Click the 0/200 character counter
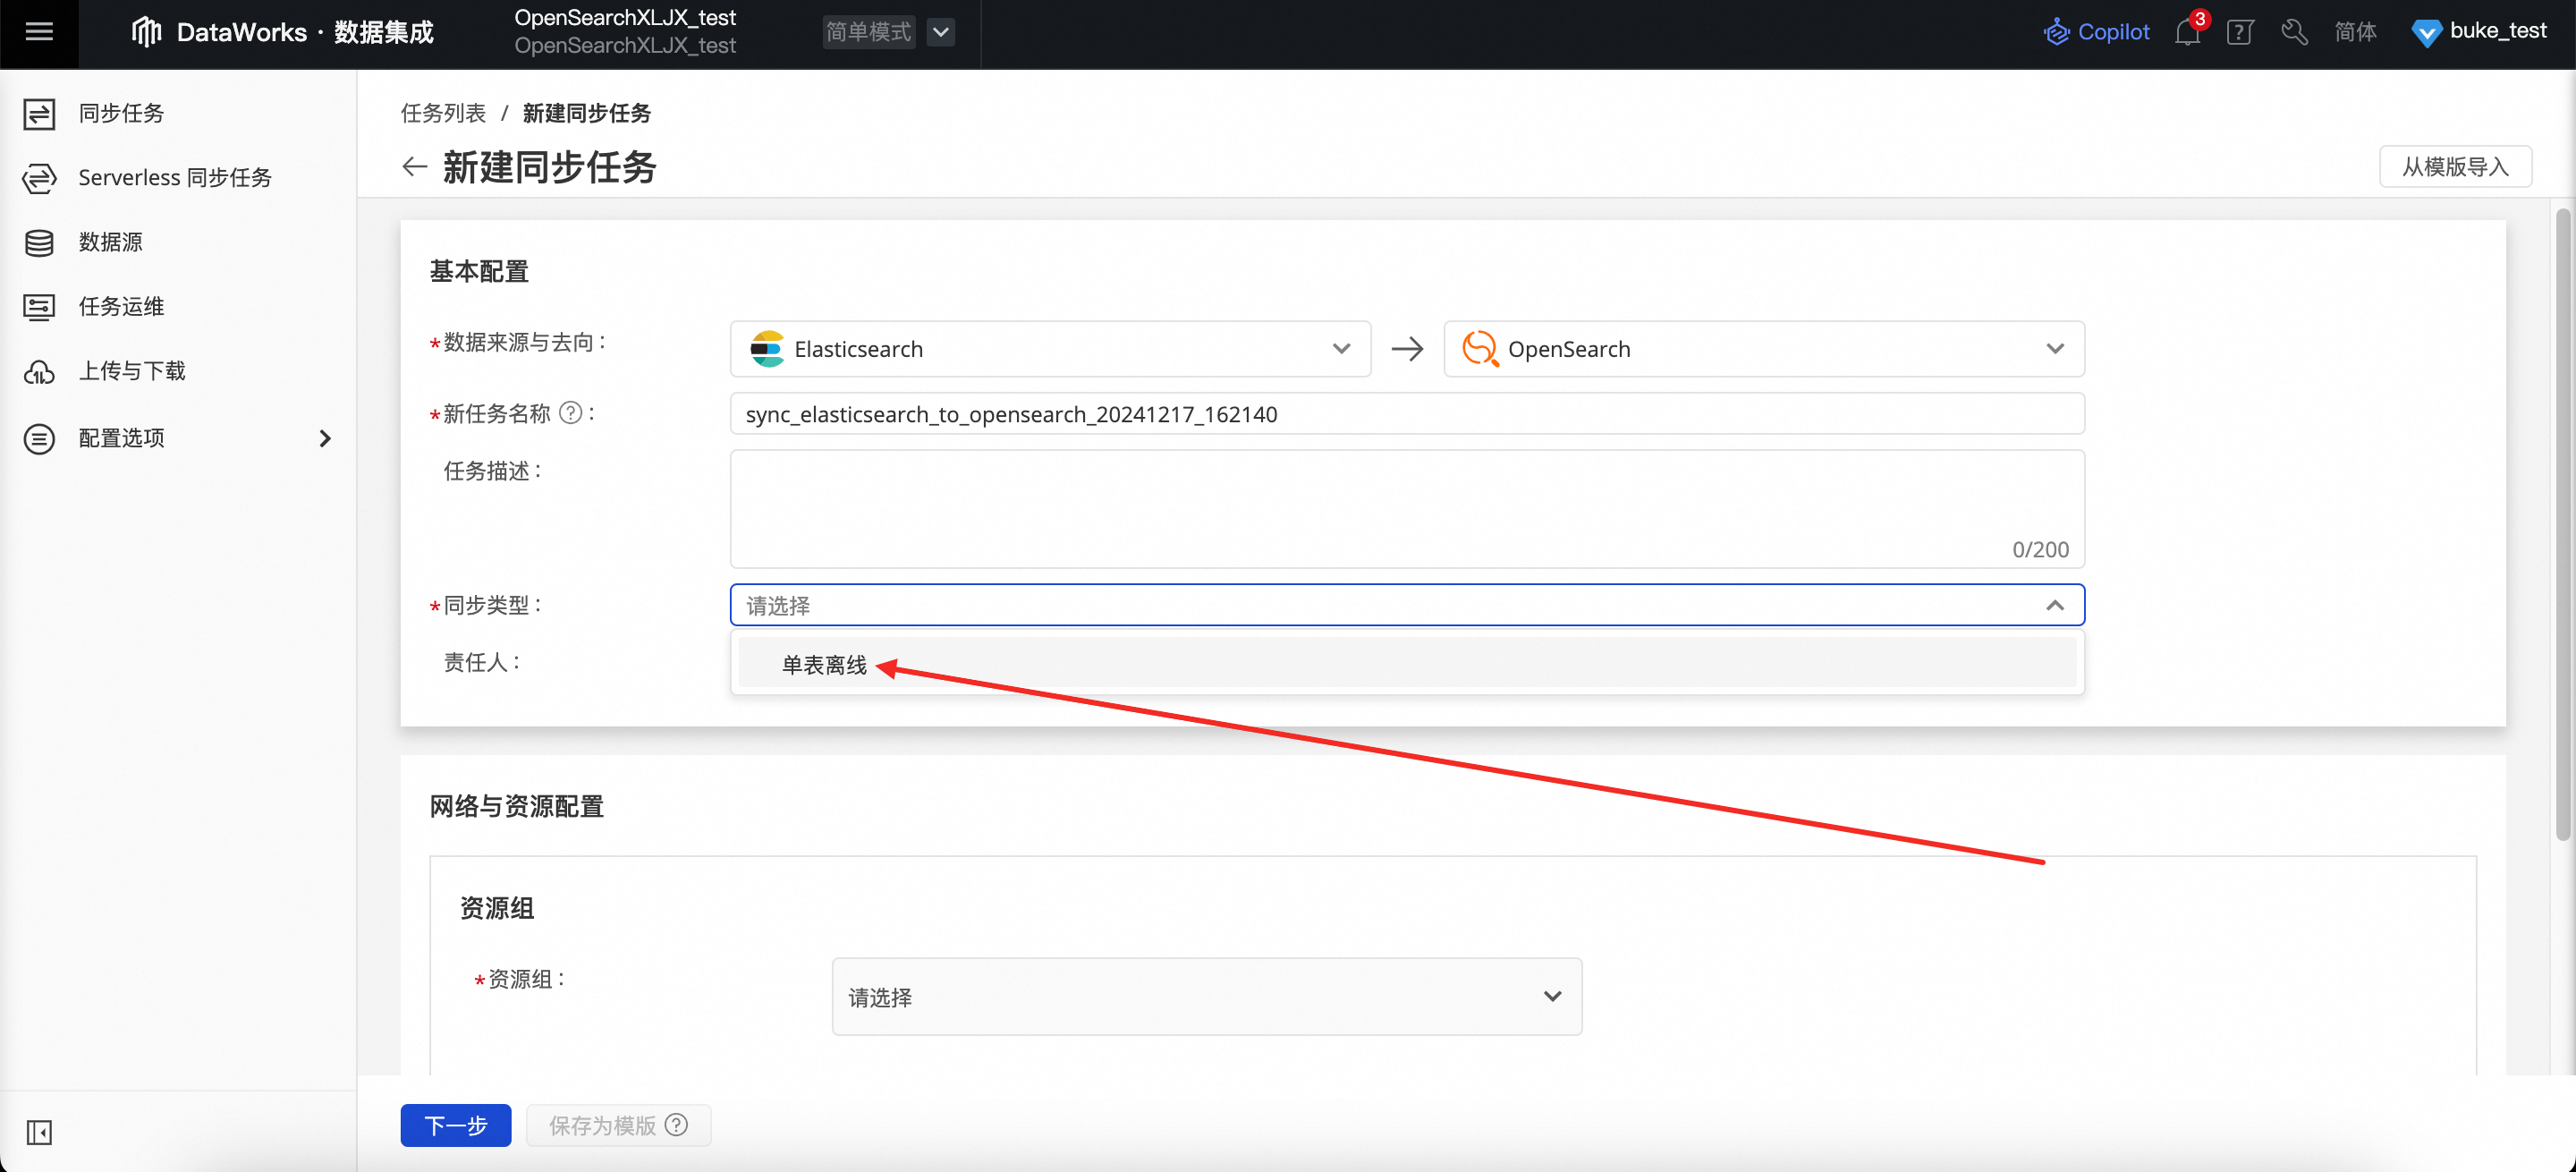 click(x=2040, y=549)
